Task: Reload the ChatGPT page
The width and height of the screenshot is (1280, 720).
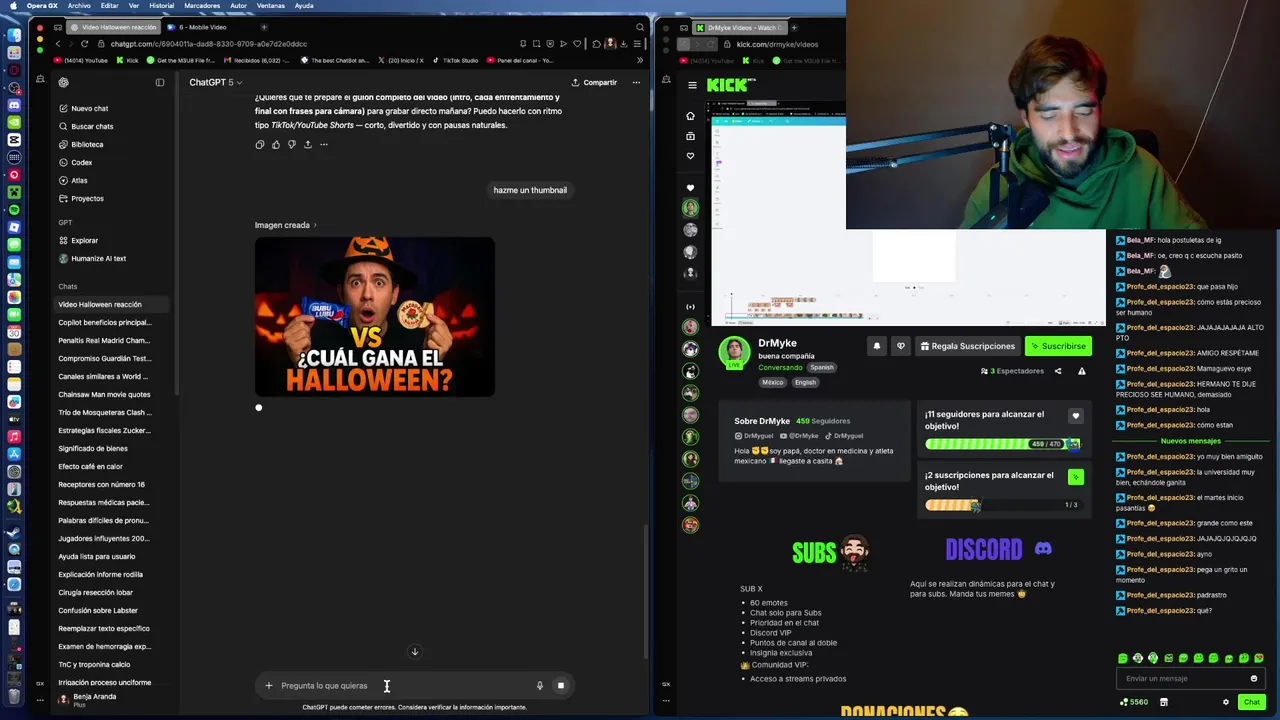Action: pos(84,44)
